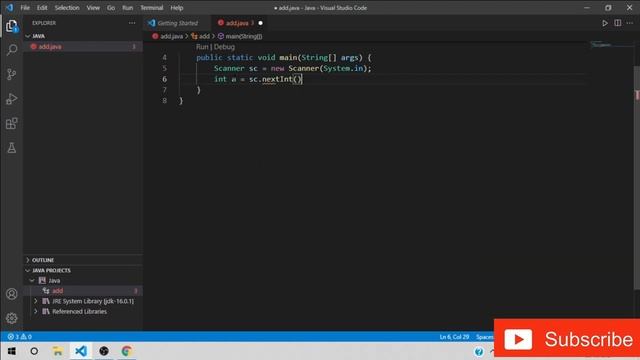
Task: Click the main method name on line 4
Action: [x=288, y=58]
